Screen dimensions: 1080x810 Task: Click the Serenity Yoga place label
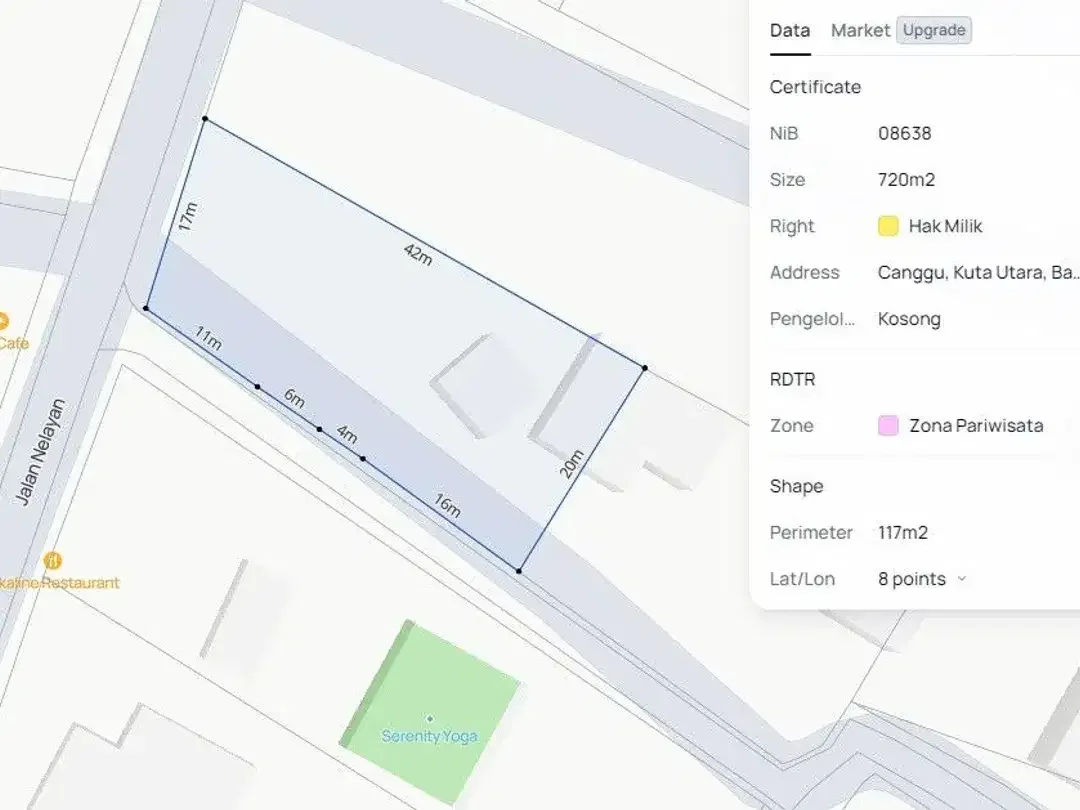[x=430, y=736]
